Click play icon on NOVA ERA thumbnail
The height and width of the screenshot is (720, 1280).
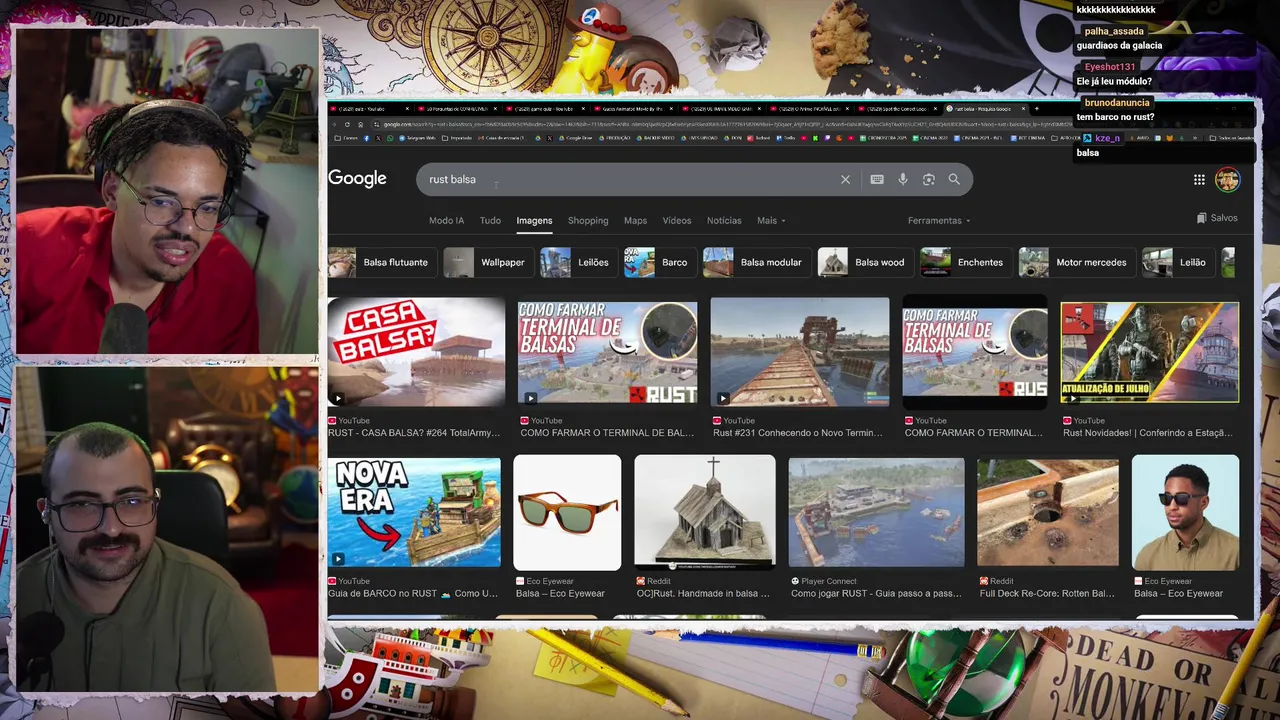[338, 559]
